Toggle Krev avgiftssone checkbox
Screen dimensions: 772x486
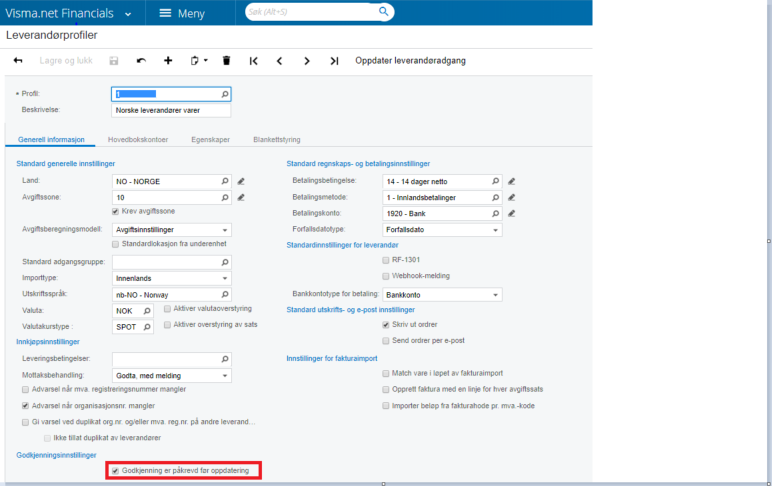pos(115,211)
